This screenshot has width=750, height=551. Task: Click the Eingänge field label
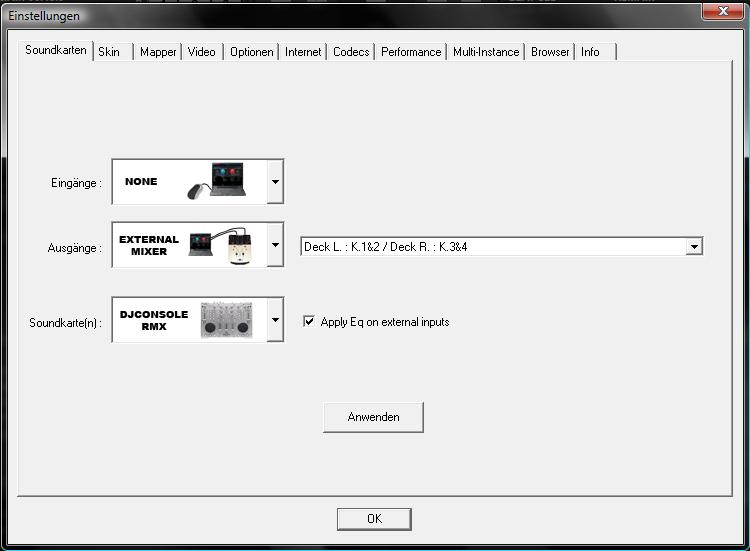coord(77,183)
